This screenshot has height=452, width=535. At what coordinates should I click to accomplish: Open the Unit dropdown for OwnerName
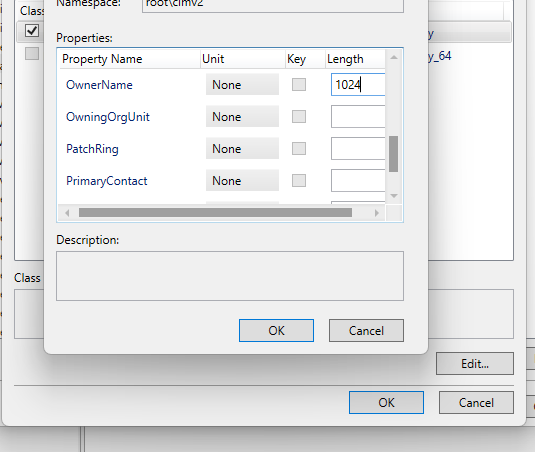pos(242,85)
